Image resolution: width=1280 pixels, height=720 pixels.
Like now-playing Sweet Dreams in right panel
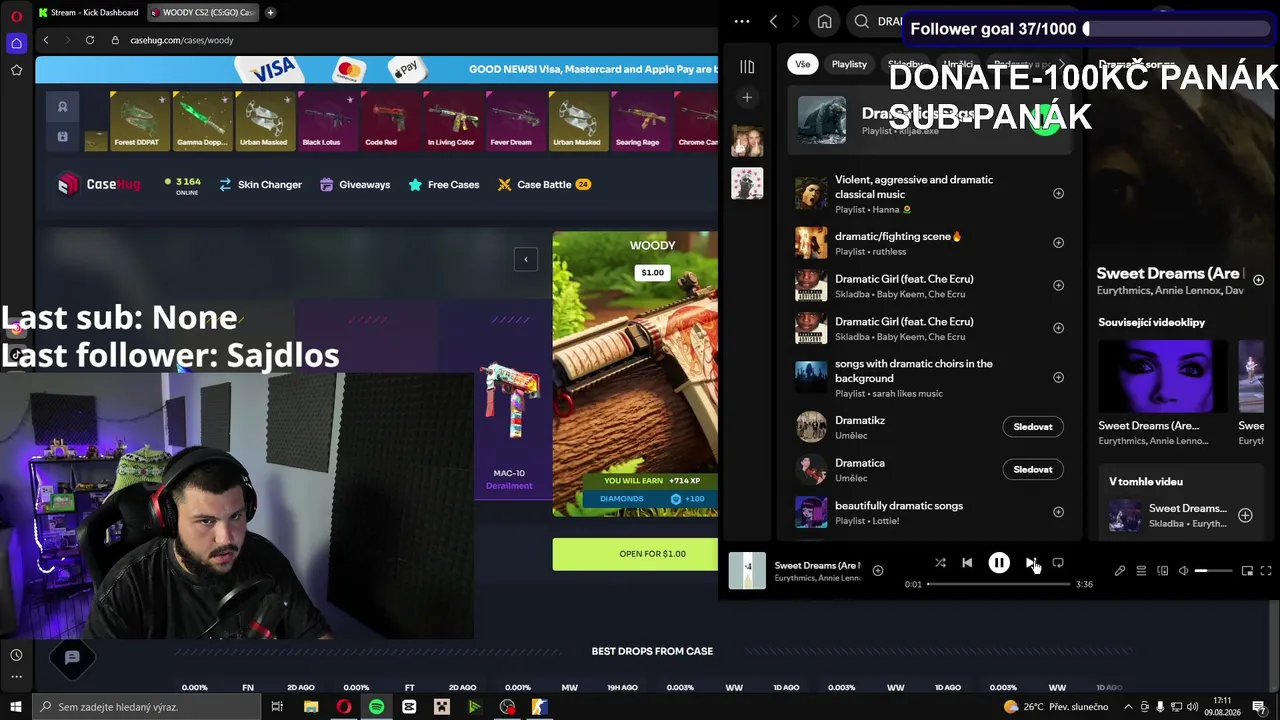(x=1258, y=280)
